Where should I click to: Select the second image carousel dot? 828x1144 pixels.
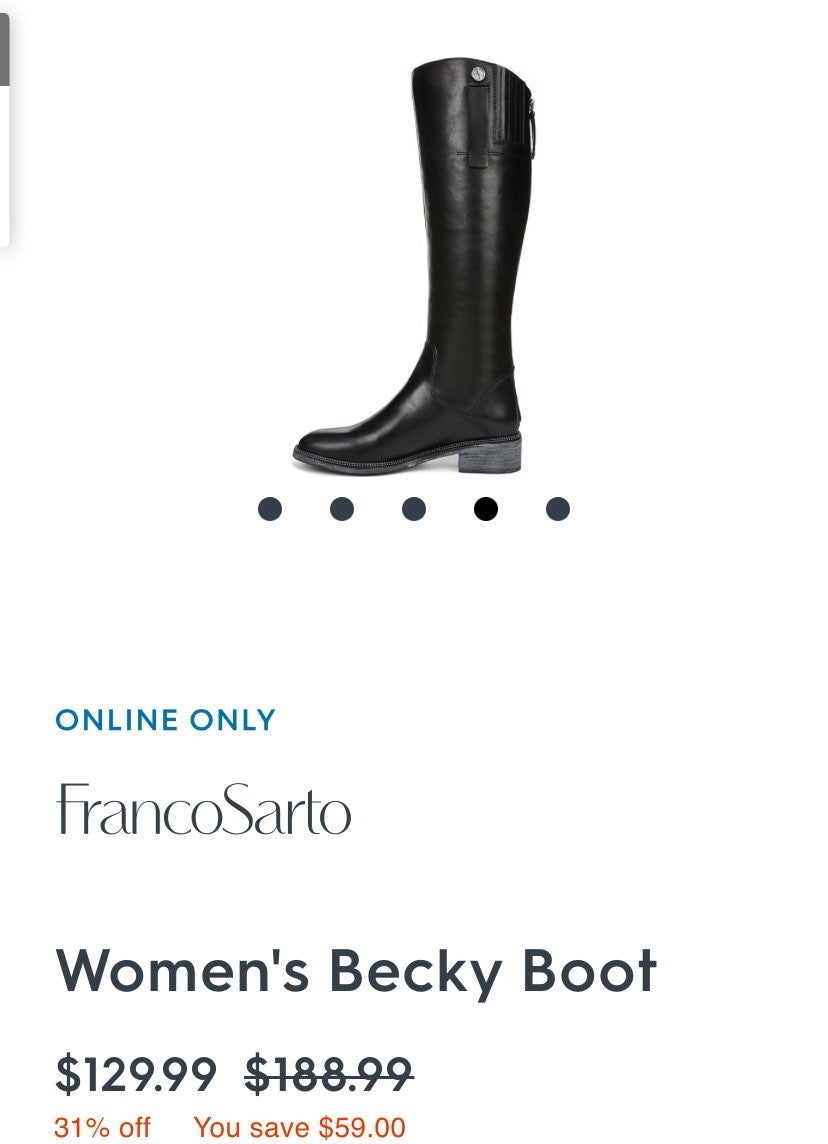pos(341,509)
